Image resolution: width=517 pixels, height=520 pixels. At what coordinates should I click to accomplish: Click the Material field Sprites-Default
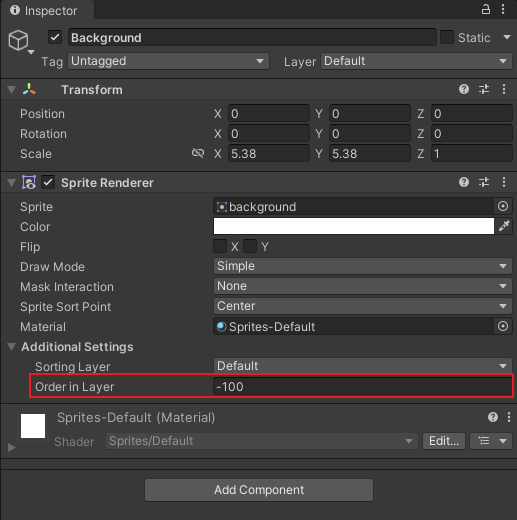click(x=354, y=326)
